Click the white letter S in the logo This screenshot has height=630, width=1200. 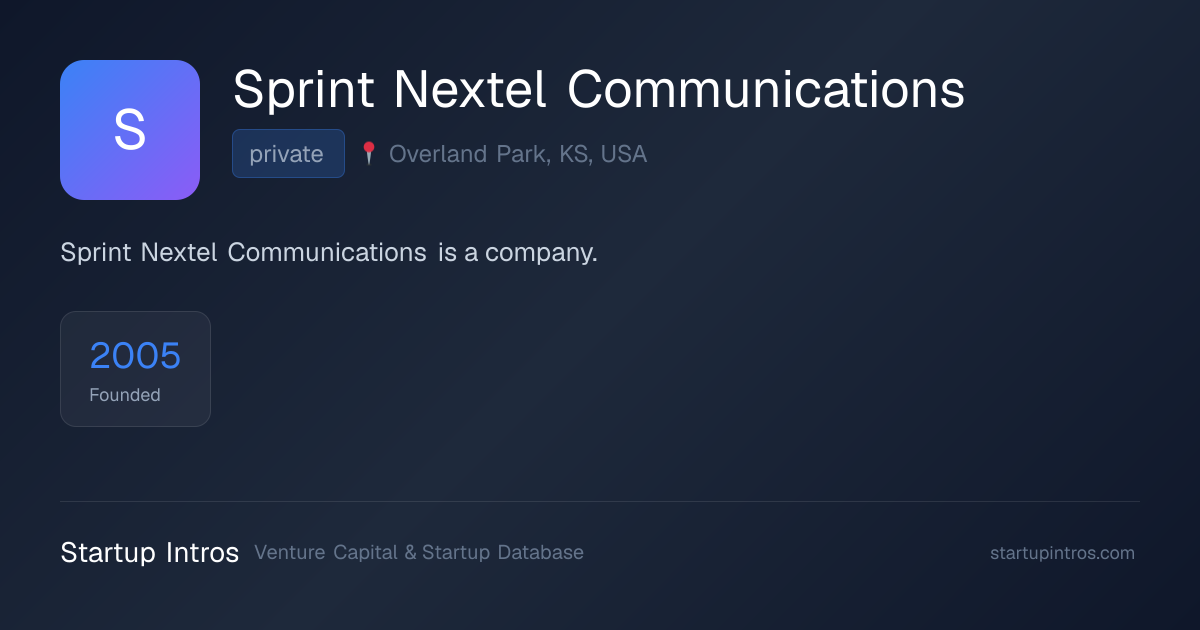(130, 130)
